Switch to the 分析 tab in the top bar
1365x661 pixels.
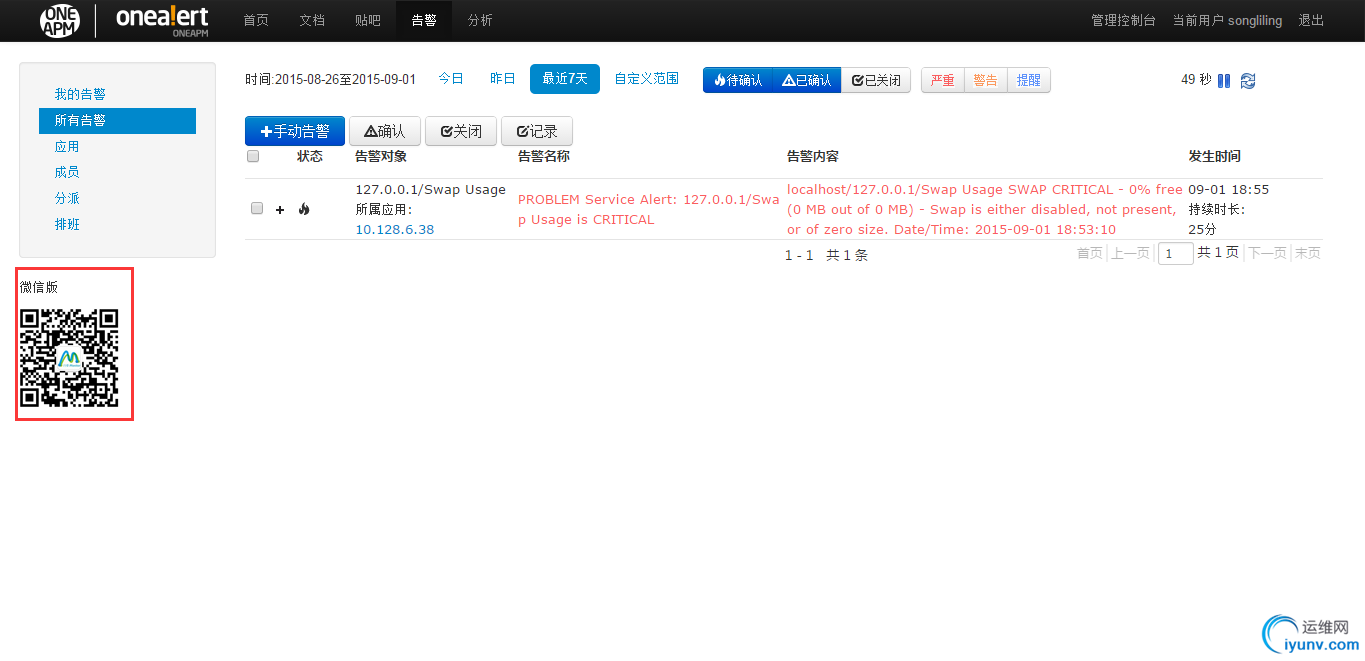click(478, 20)
